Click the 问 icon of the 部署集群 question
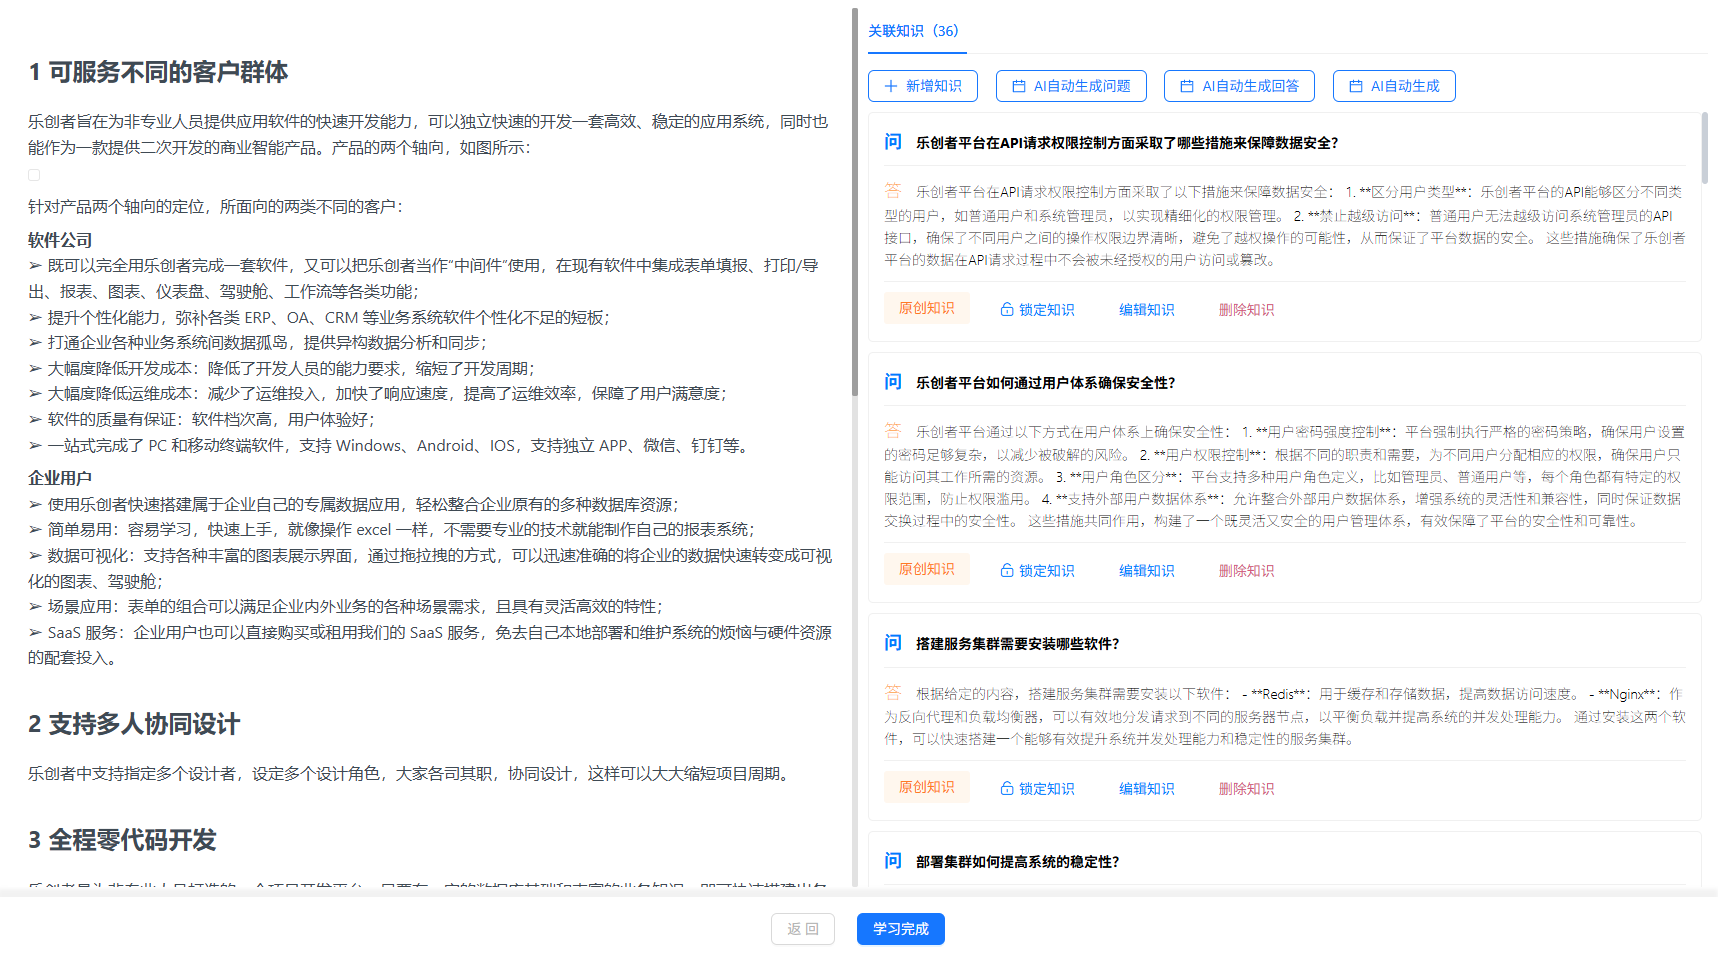Screen dimensions: 1718x955 pos(893,861)
